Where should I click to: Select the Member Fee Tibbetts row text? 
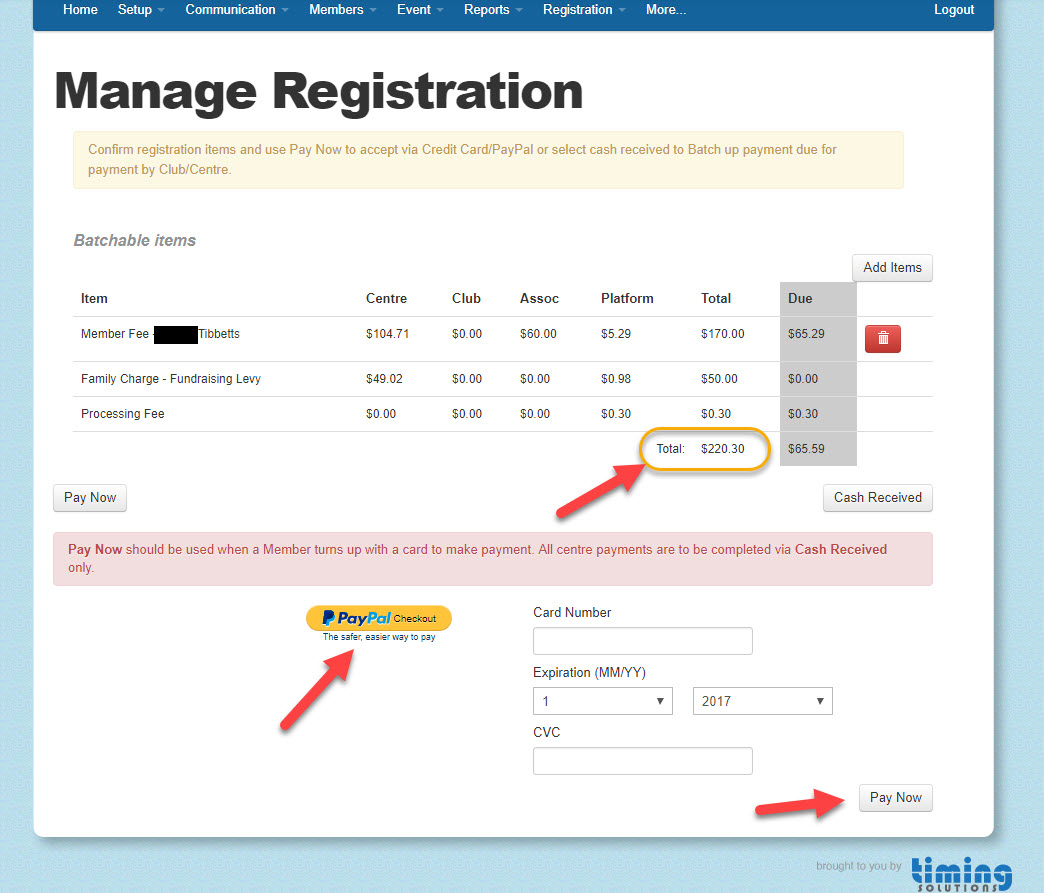(x=160, y=334)
